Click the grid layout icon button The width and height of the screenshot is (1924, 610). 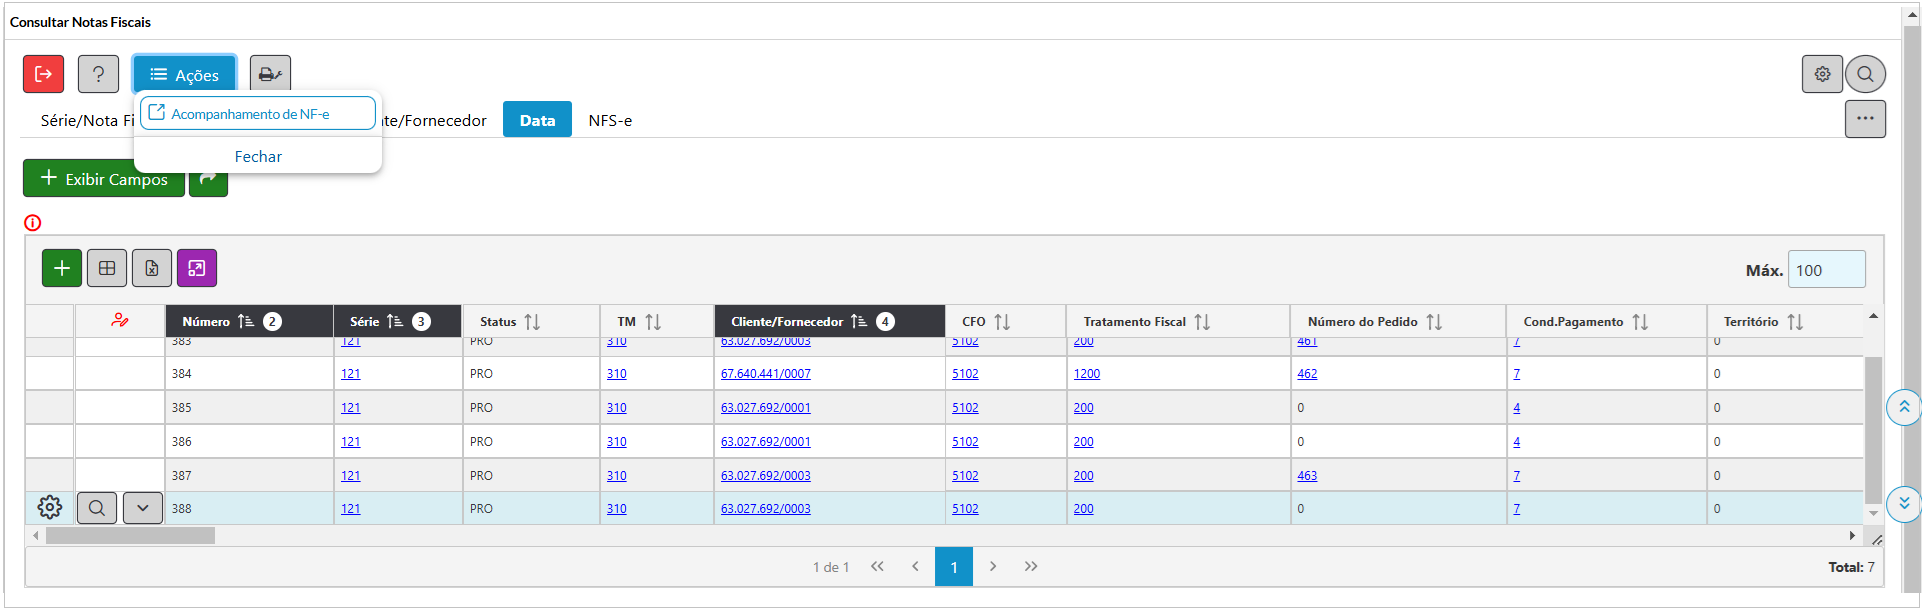click(107, 268)
